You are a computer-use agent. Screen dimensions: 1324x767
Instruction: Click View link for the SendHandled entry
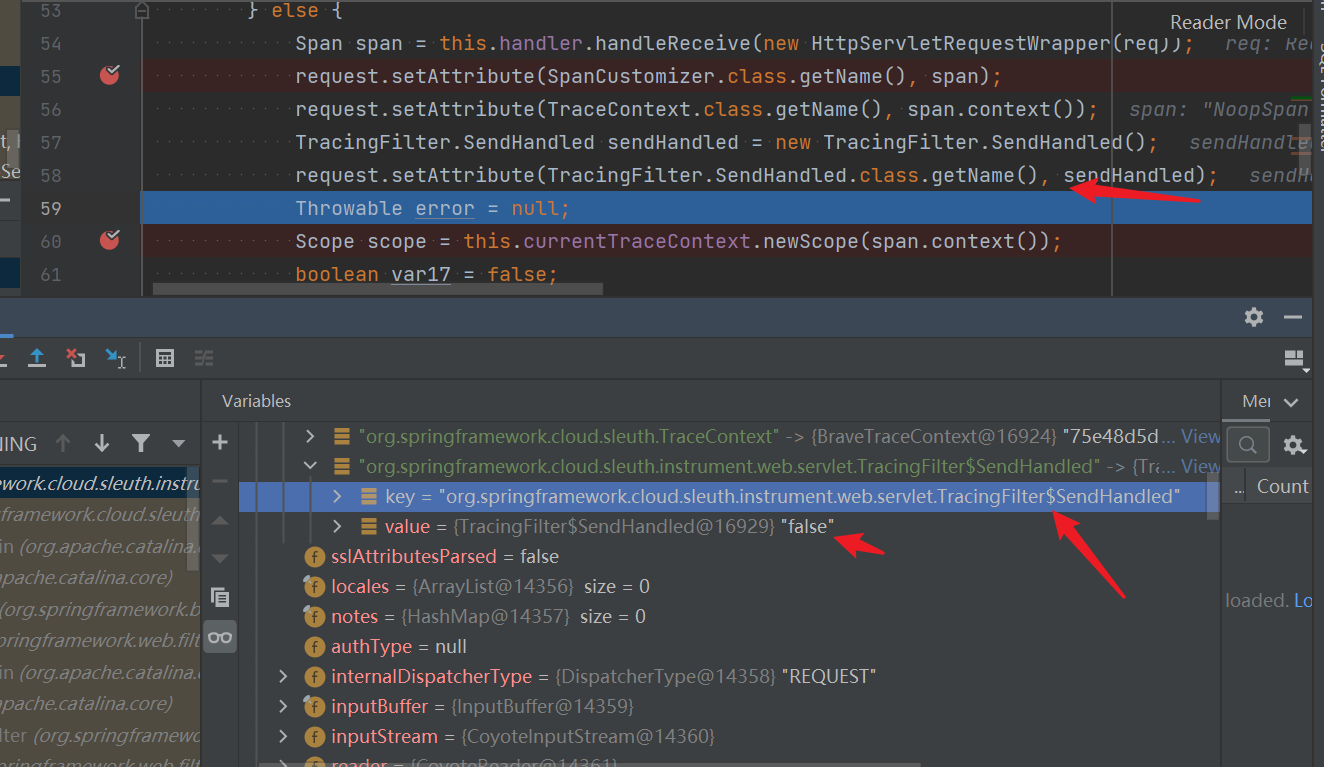click(1200, 466)
